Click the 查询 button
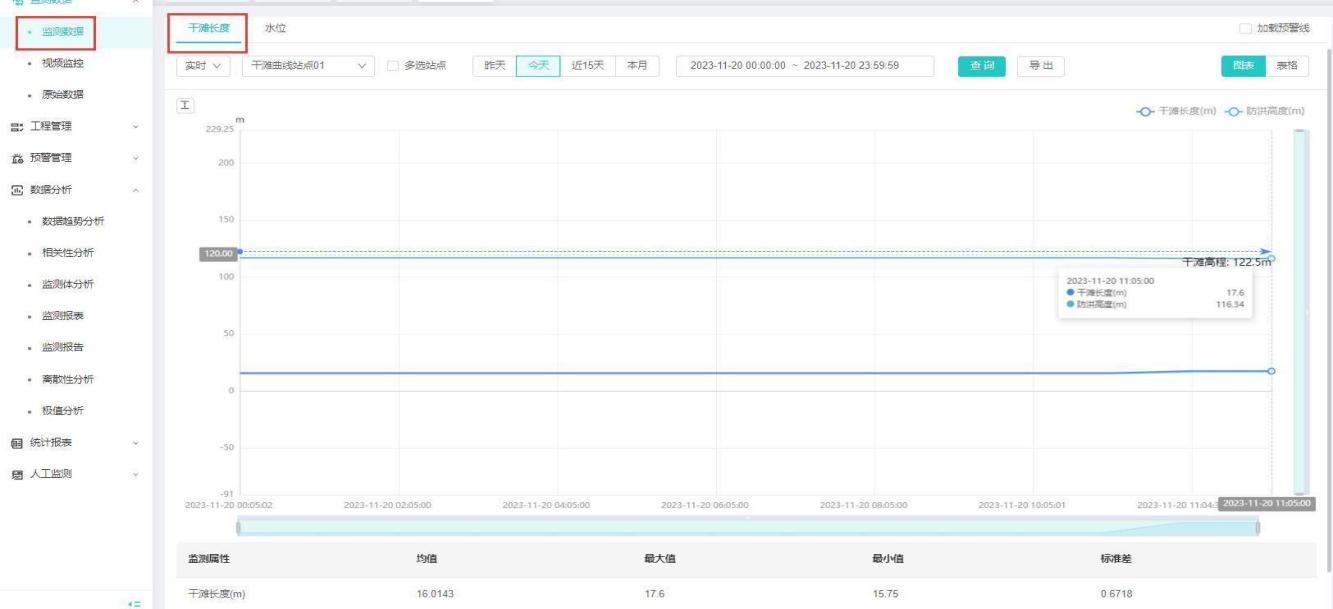 tap(981, 66)
